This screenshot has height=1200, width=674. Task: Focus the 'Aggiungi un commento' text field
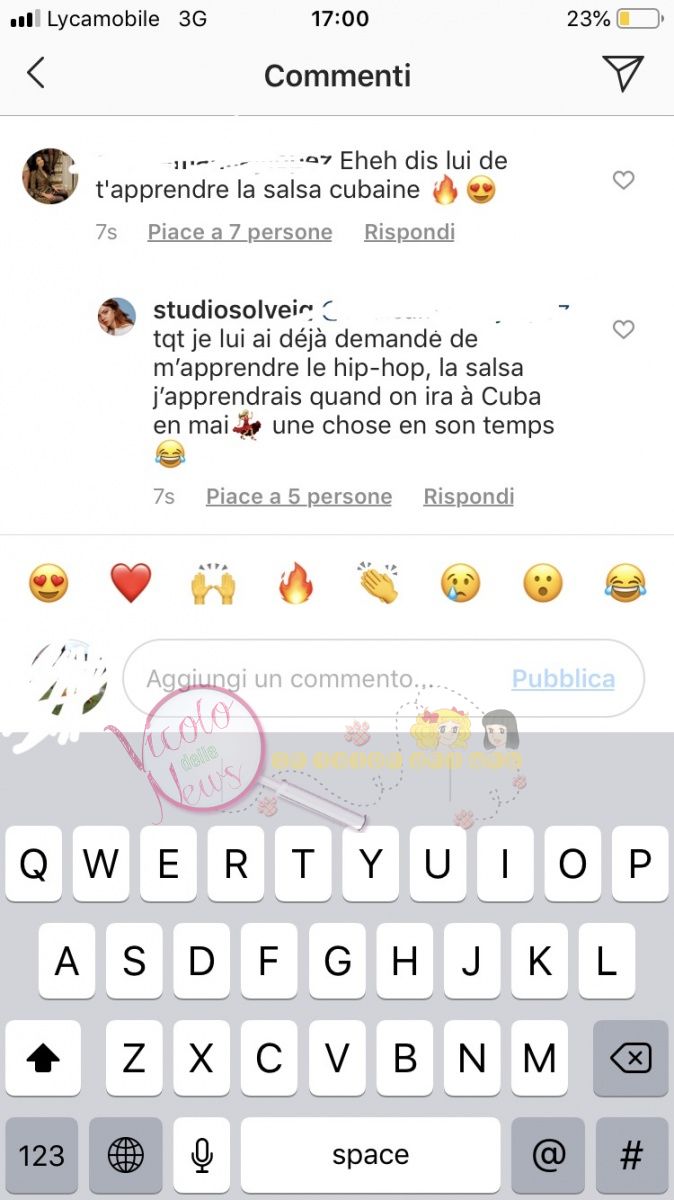tap(384, 679)
